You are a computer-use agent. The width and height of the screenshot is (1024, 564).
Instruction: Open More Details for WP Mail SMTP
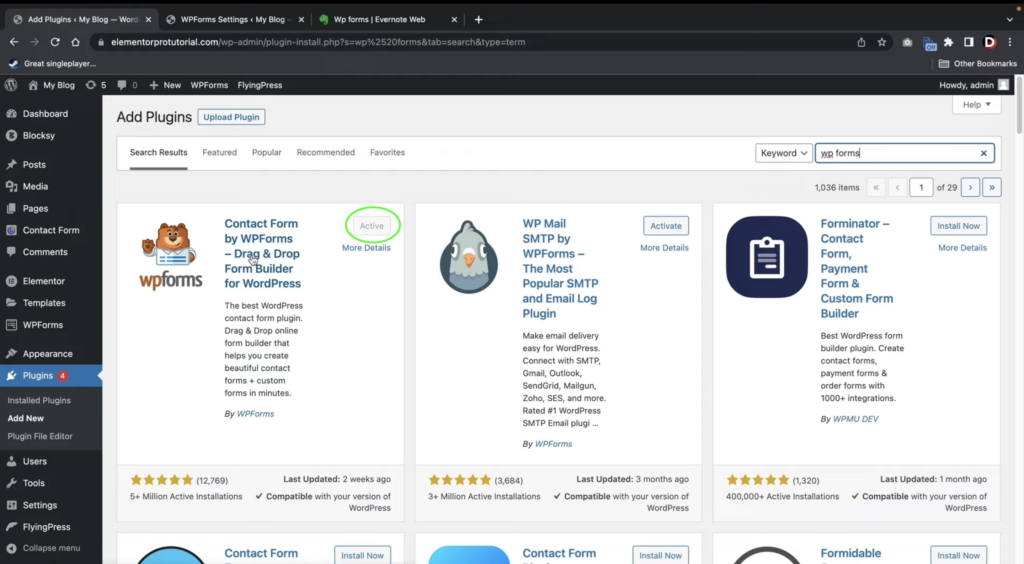(664, 247)
